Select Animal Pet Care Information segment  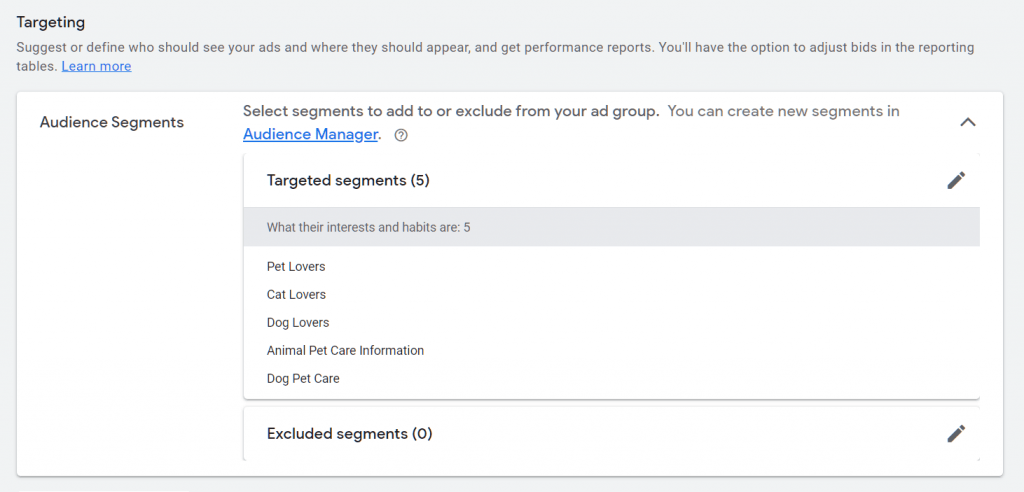[x=345, y=351]
